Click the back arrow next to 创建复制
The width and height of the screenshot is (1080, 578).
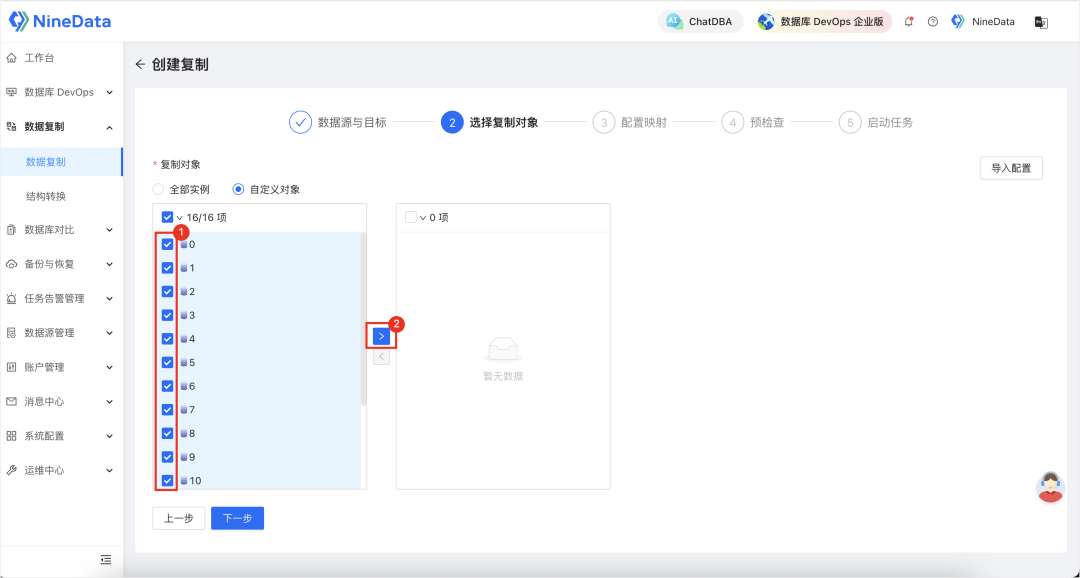140,62
